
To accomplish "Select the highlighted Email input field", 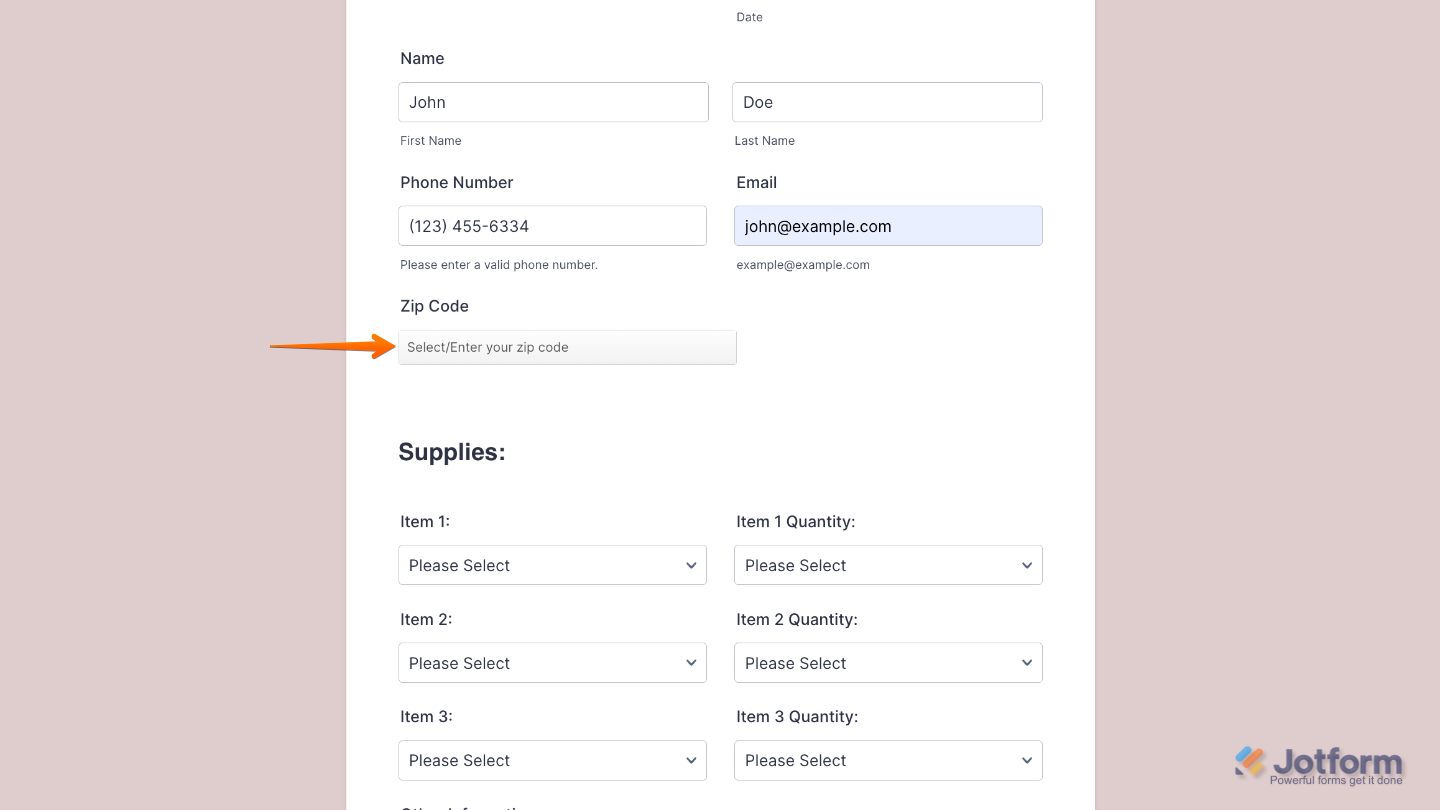I will 888,226.
